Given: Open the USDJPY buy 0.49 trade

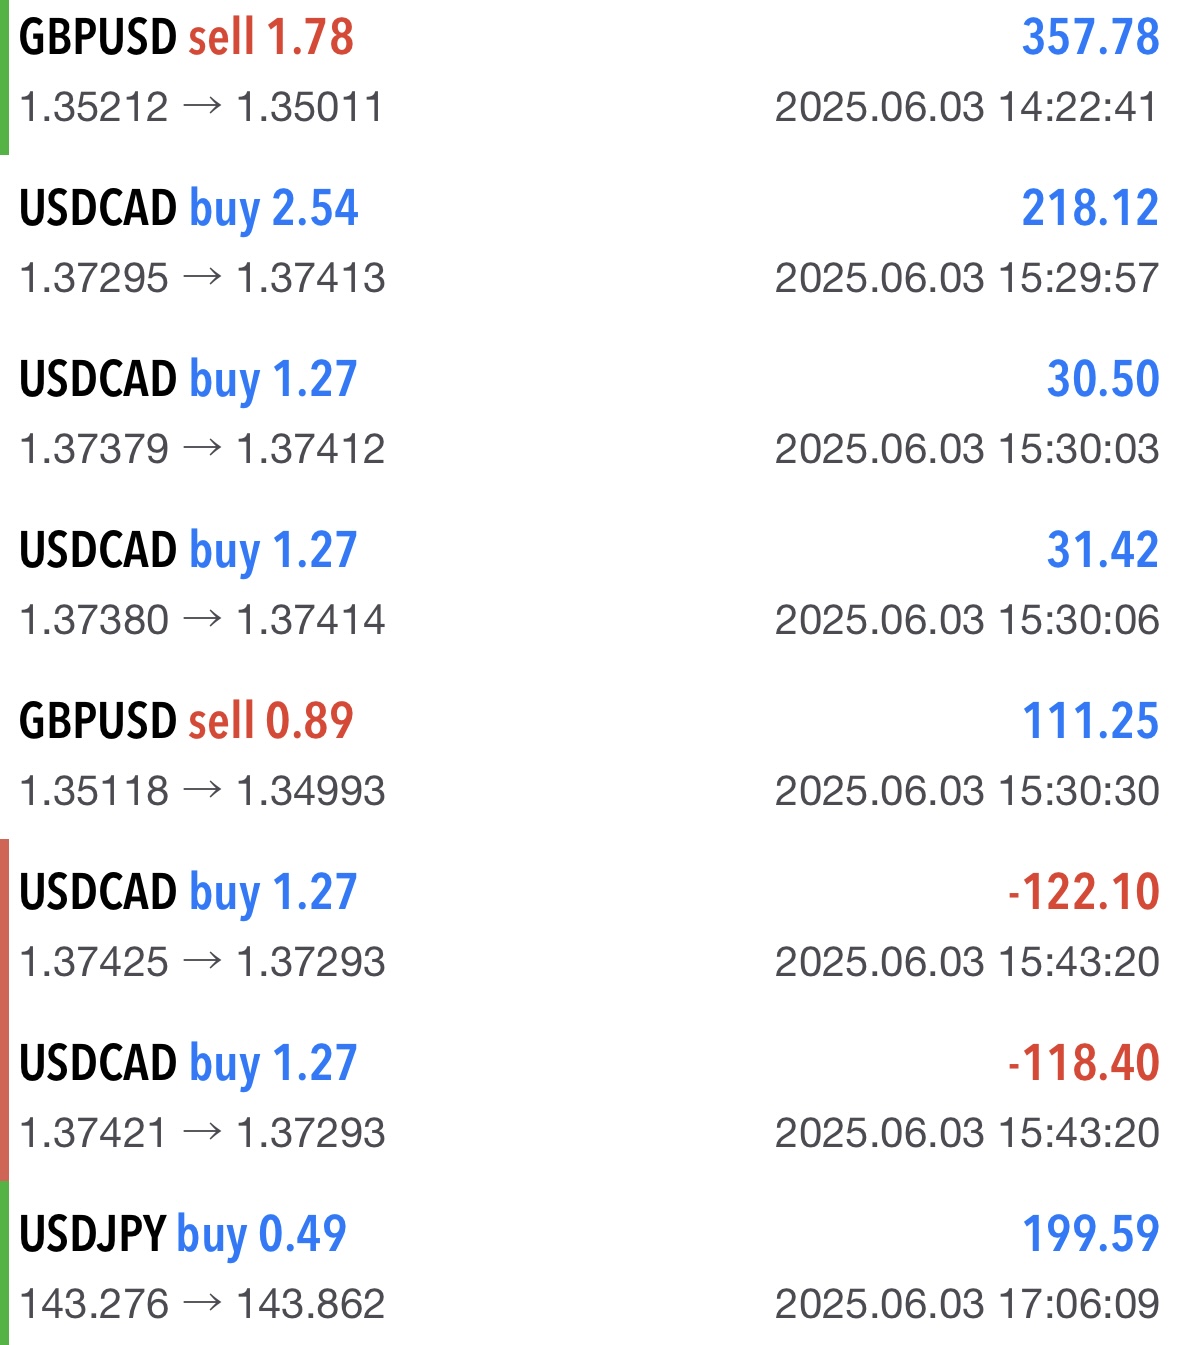Looking at the screenshot, I should (183, 1234).
